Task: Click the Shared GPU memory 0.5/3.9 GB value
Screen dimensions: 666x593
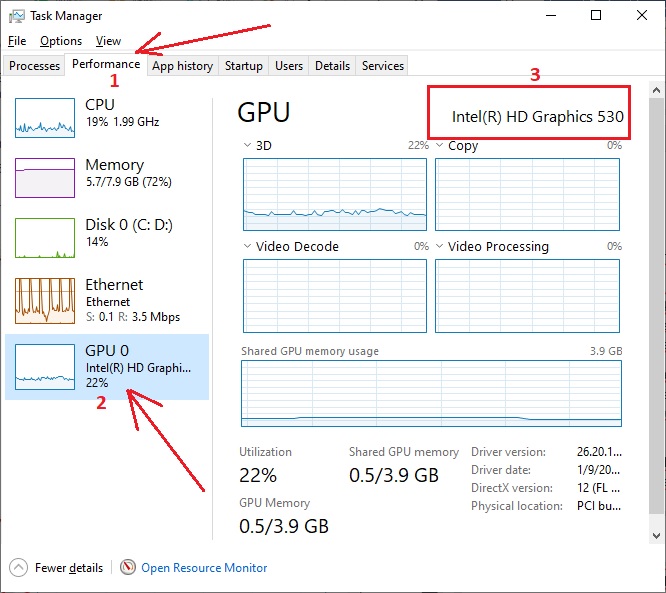Action: pos(394,475)
